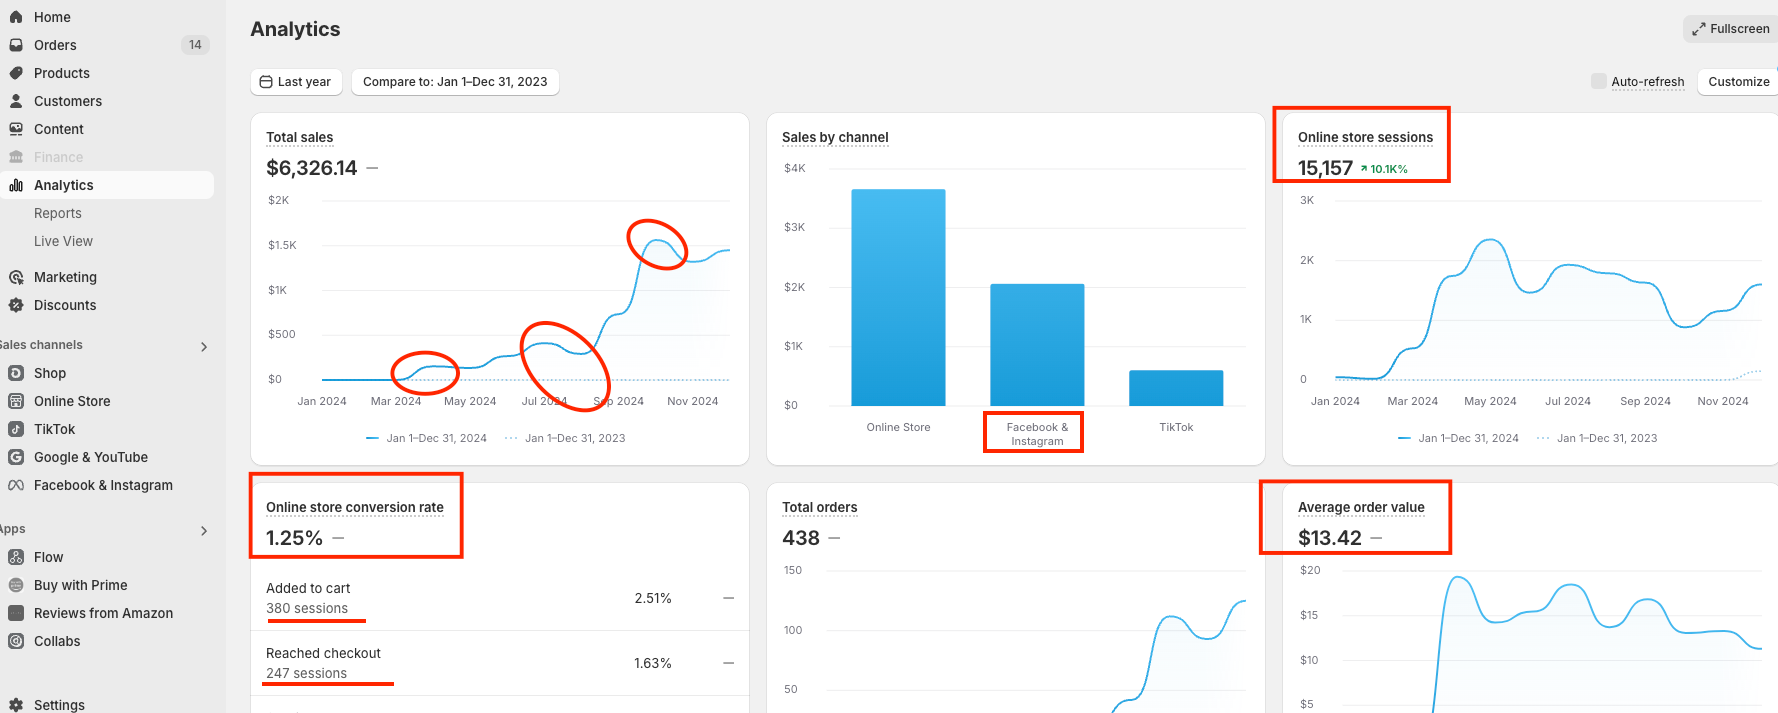Click the Added to cart 380 sessions row
This screenshot has height=713, width=1778.
(500, 598)
